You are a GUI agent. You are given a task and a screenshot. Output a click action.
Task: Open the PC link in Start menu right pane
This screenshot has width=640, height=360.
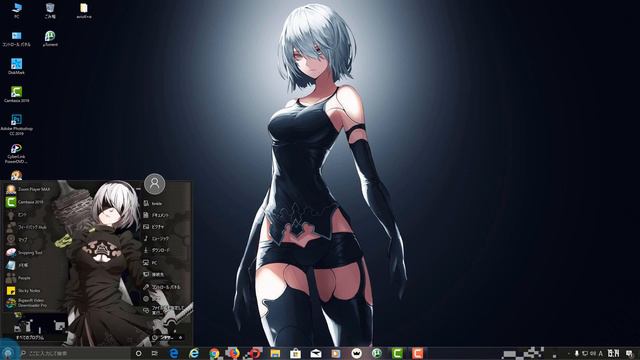click(x=150, y=262)
